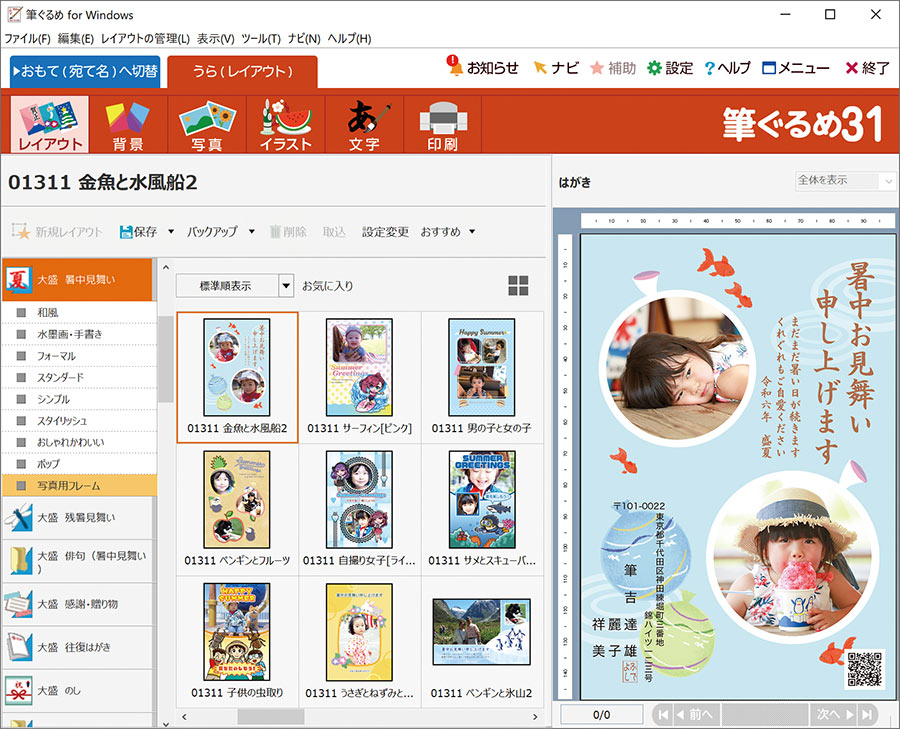Viewport: 900px width, 729px height.
Task: Select the 背景 (Background) tool
Action: pyautogui.click(x=127, y=123)
